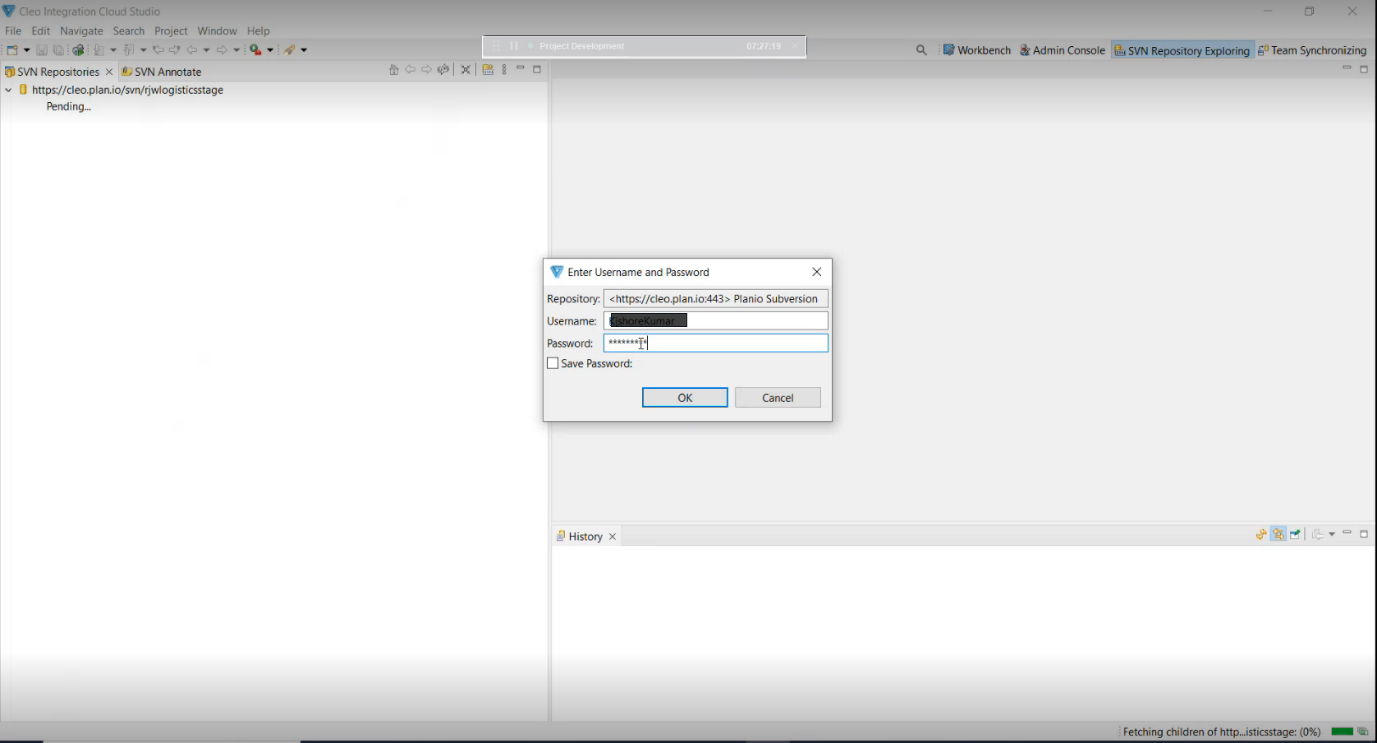Maximize the History panel
The width and height of the screenshot is (1377, 743).
(1364, 534)
